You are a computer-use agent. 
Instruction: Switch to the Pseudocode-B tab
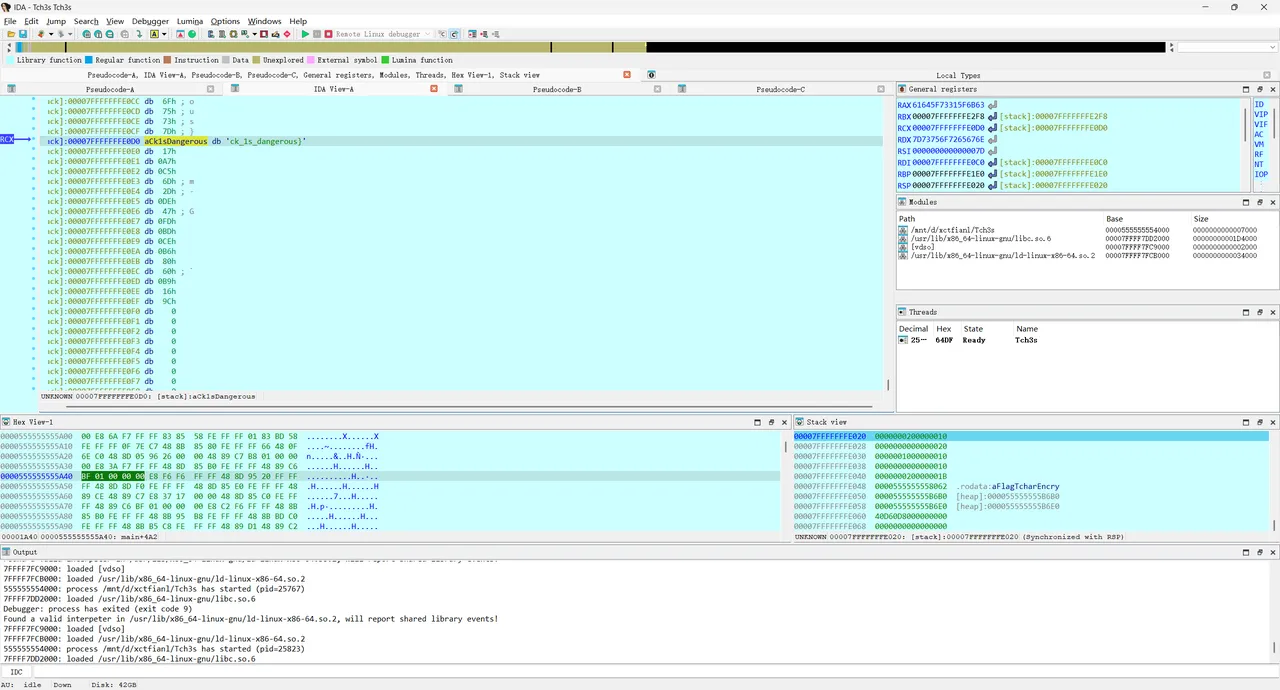tap(556, 89)
